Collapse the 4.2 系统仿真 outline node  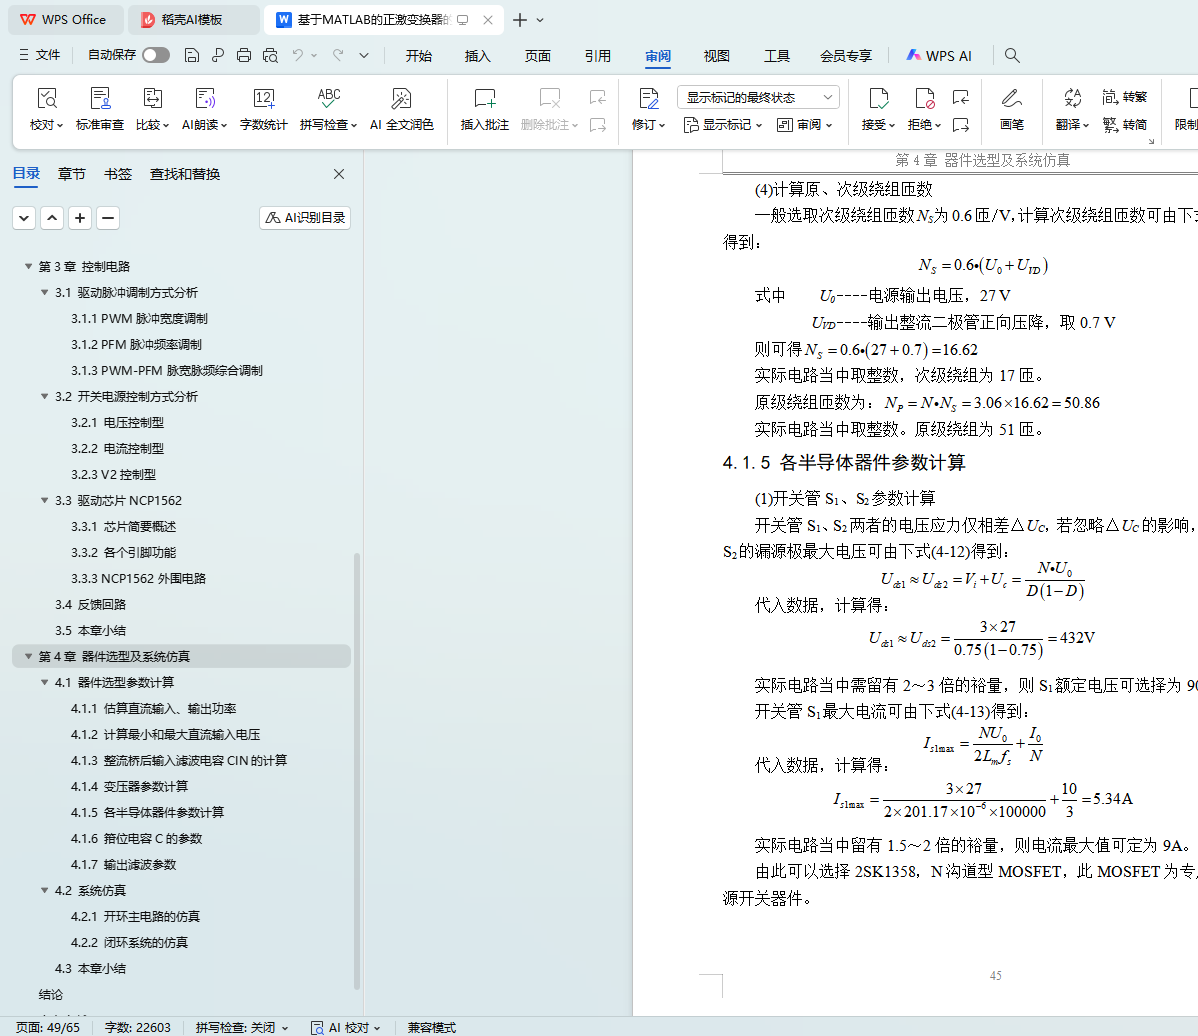[x=45, y=891]
